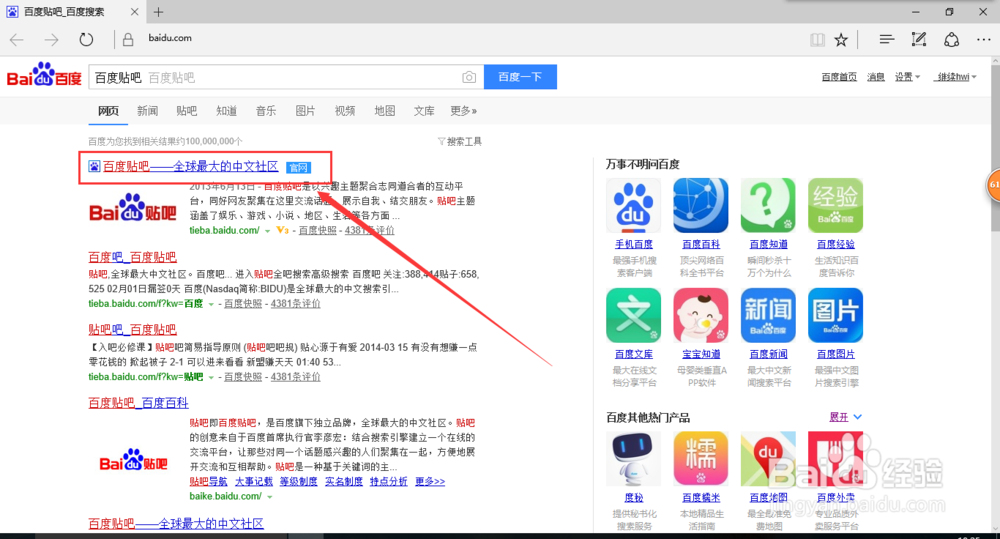Expand the 更多» search categories

464,111
